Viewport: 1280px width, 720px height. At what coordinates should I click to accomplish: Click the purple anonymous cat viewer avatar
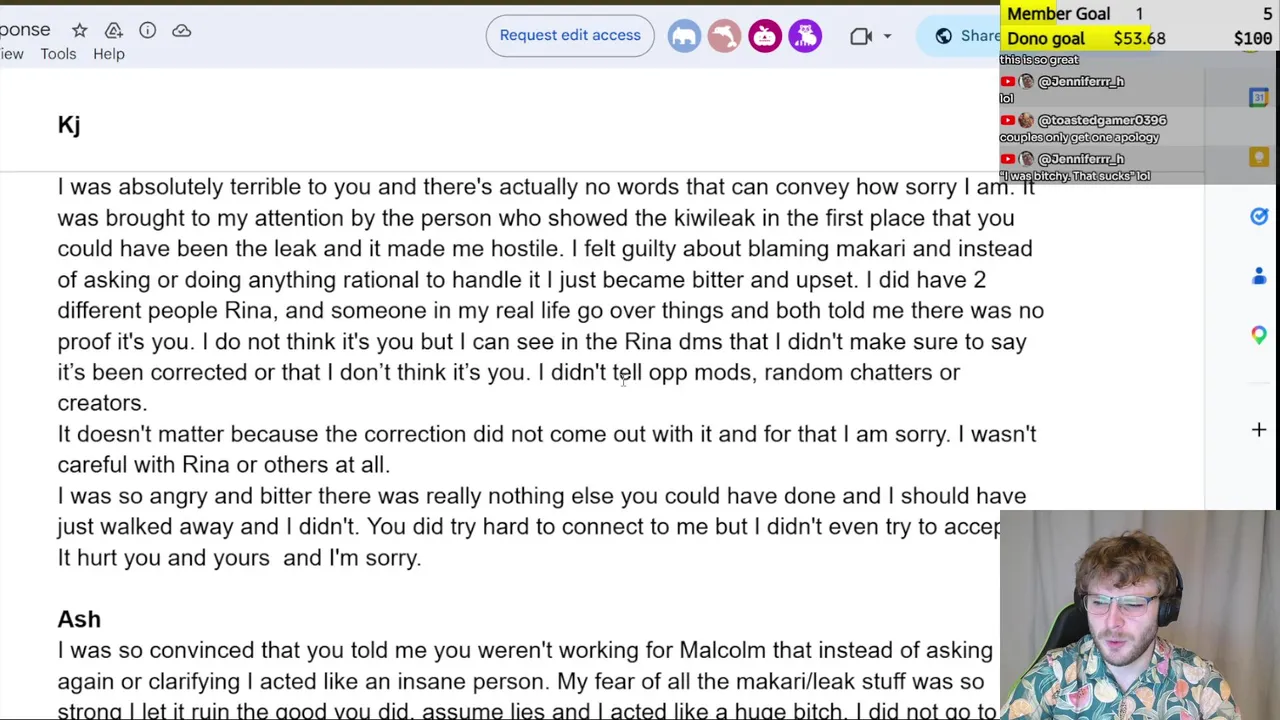coord(805,37)
